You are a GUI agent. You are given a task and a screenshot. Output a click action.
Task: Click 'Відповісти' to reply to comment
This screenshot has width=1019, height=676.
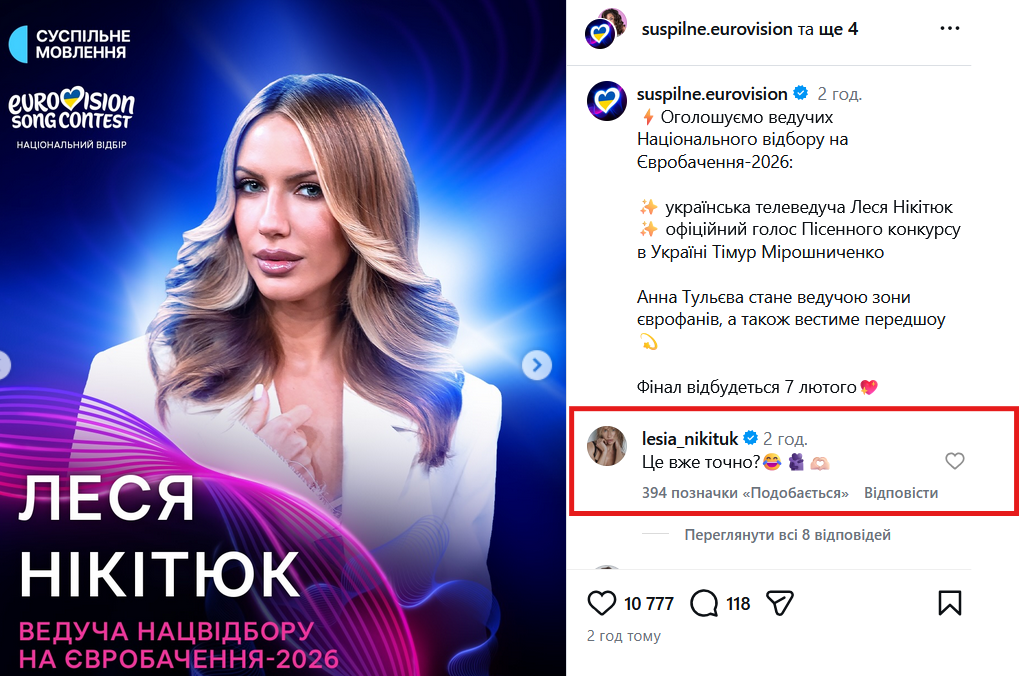tap(901, 493)
